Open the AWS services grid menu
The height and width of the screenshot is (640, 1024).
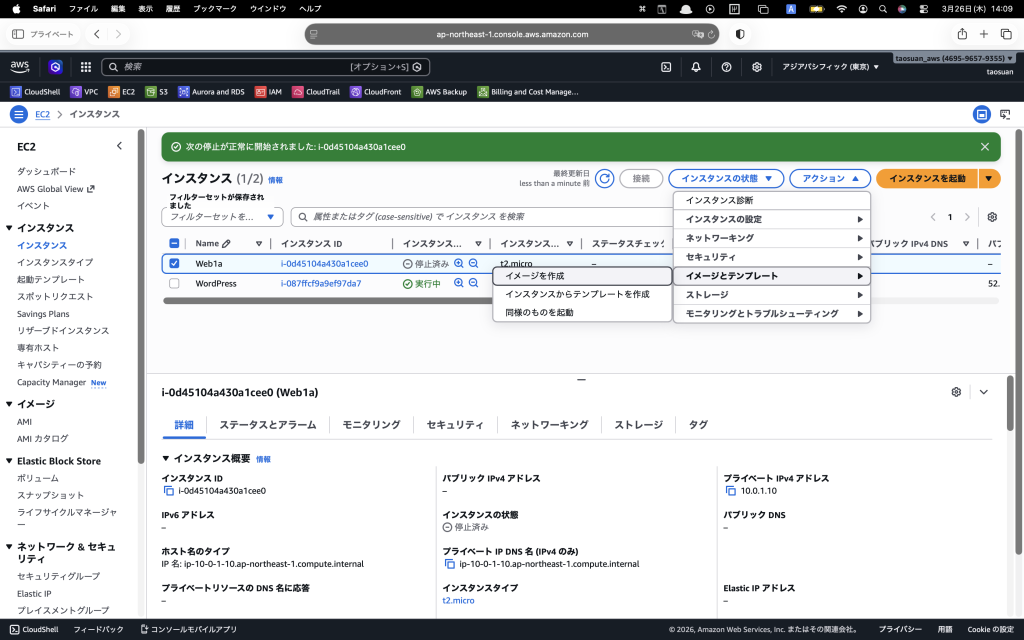click(x=86, y=67)
